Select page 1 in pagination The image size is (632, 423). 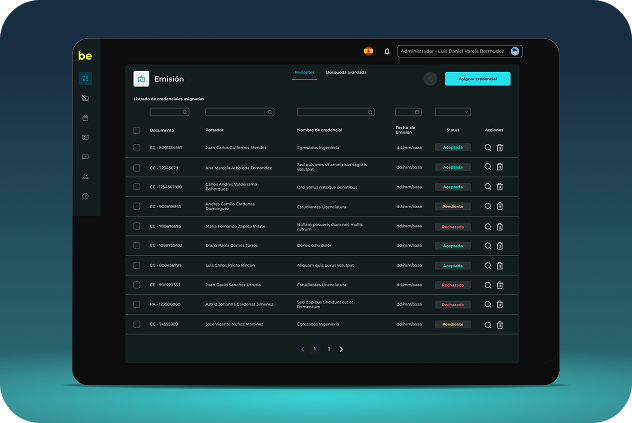pos(315,349)
